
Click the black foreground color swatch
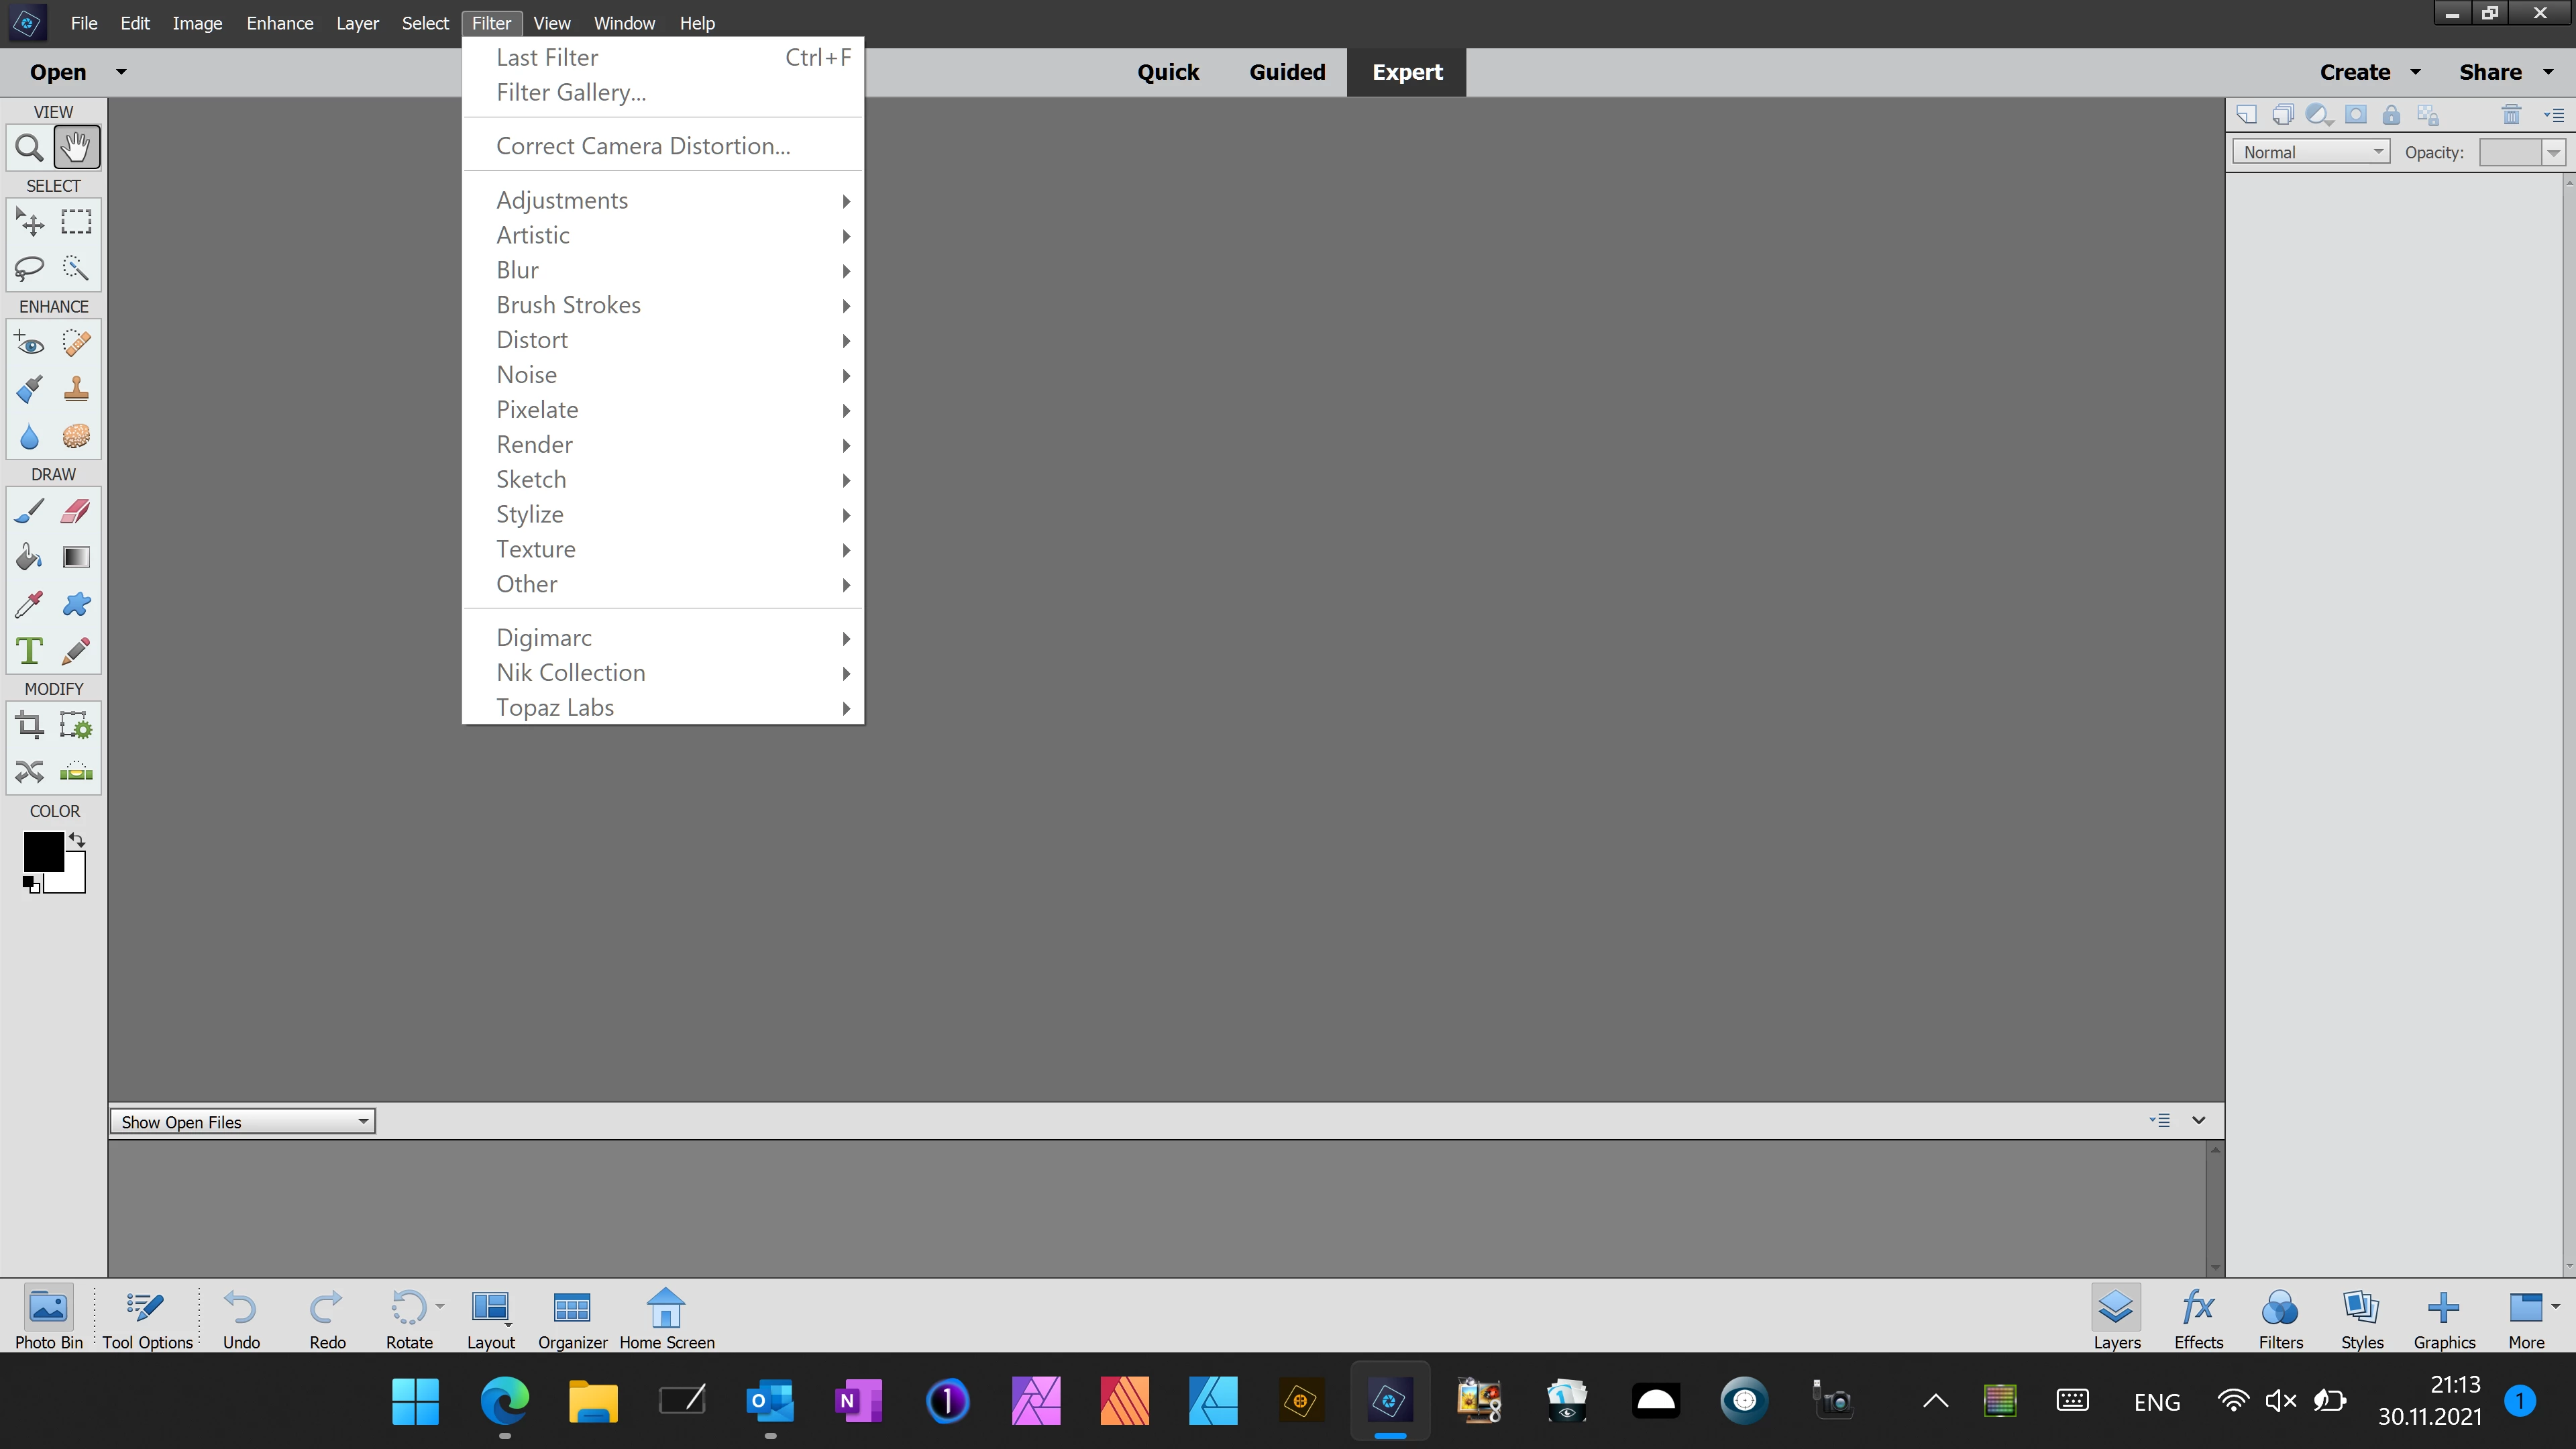(43, 852)
